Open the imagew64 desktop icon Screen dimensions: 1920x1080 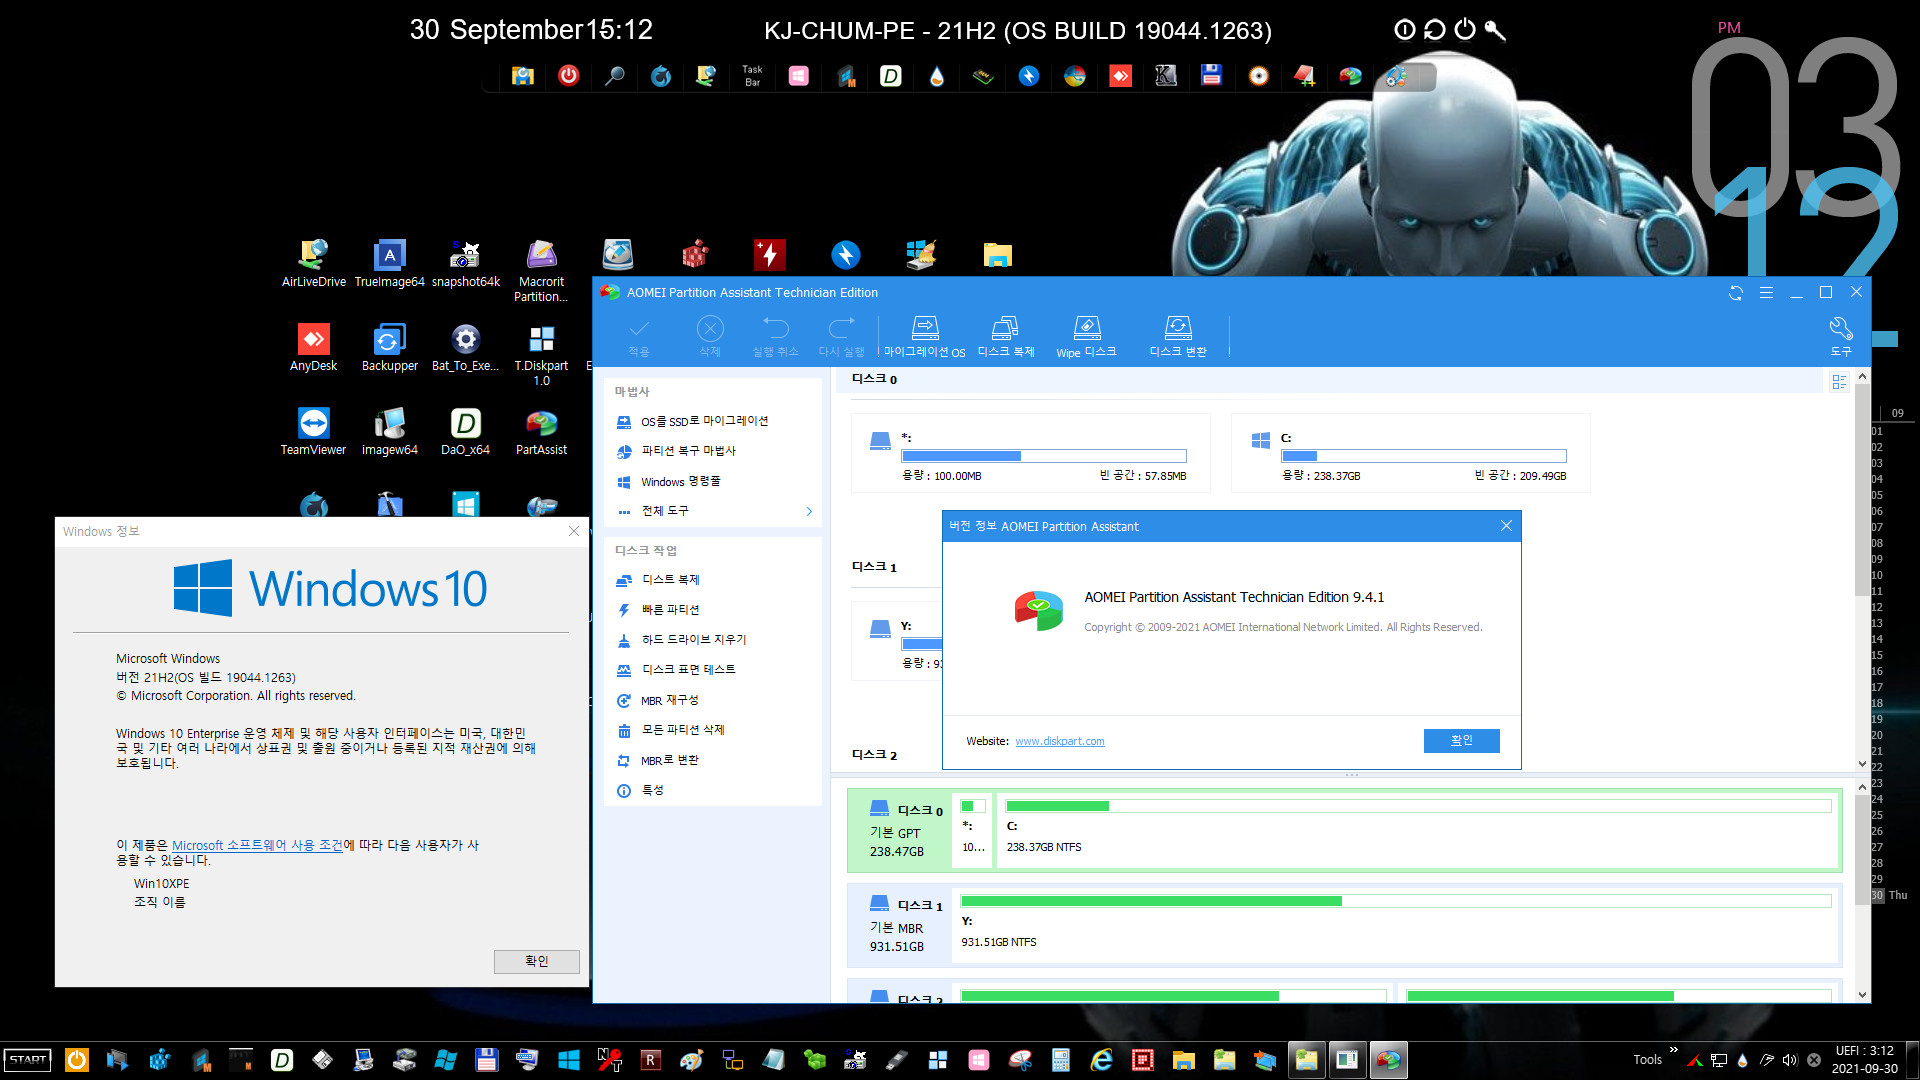389,432
